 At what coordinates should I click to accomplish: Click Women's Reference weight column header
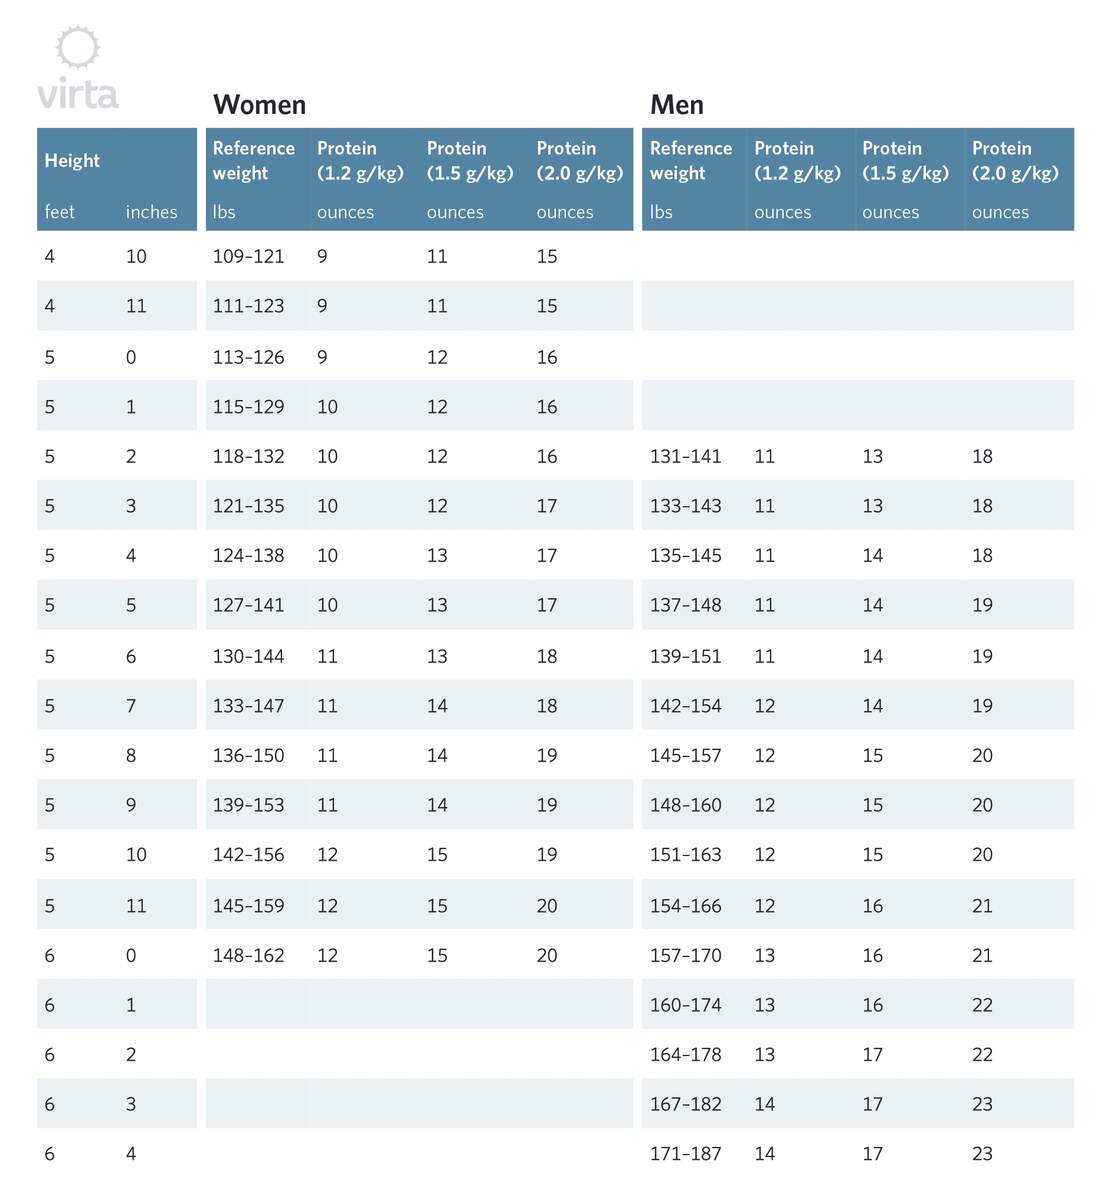coord(254,160)
